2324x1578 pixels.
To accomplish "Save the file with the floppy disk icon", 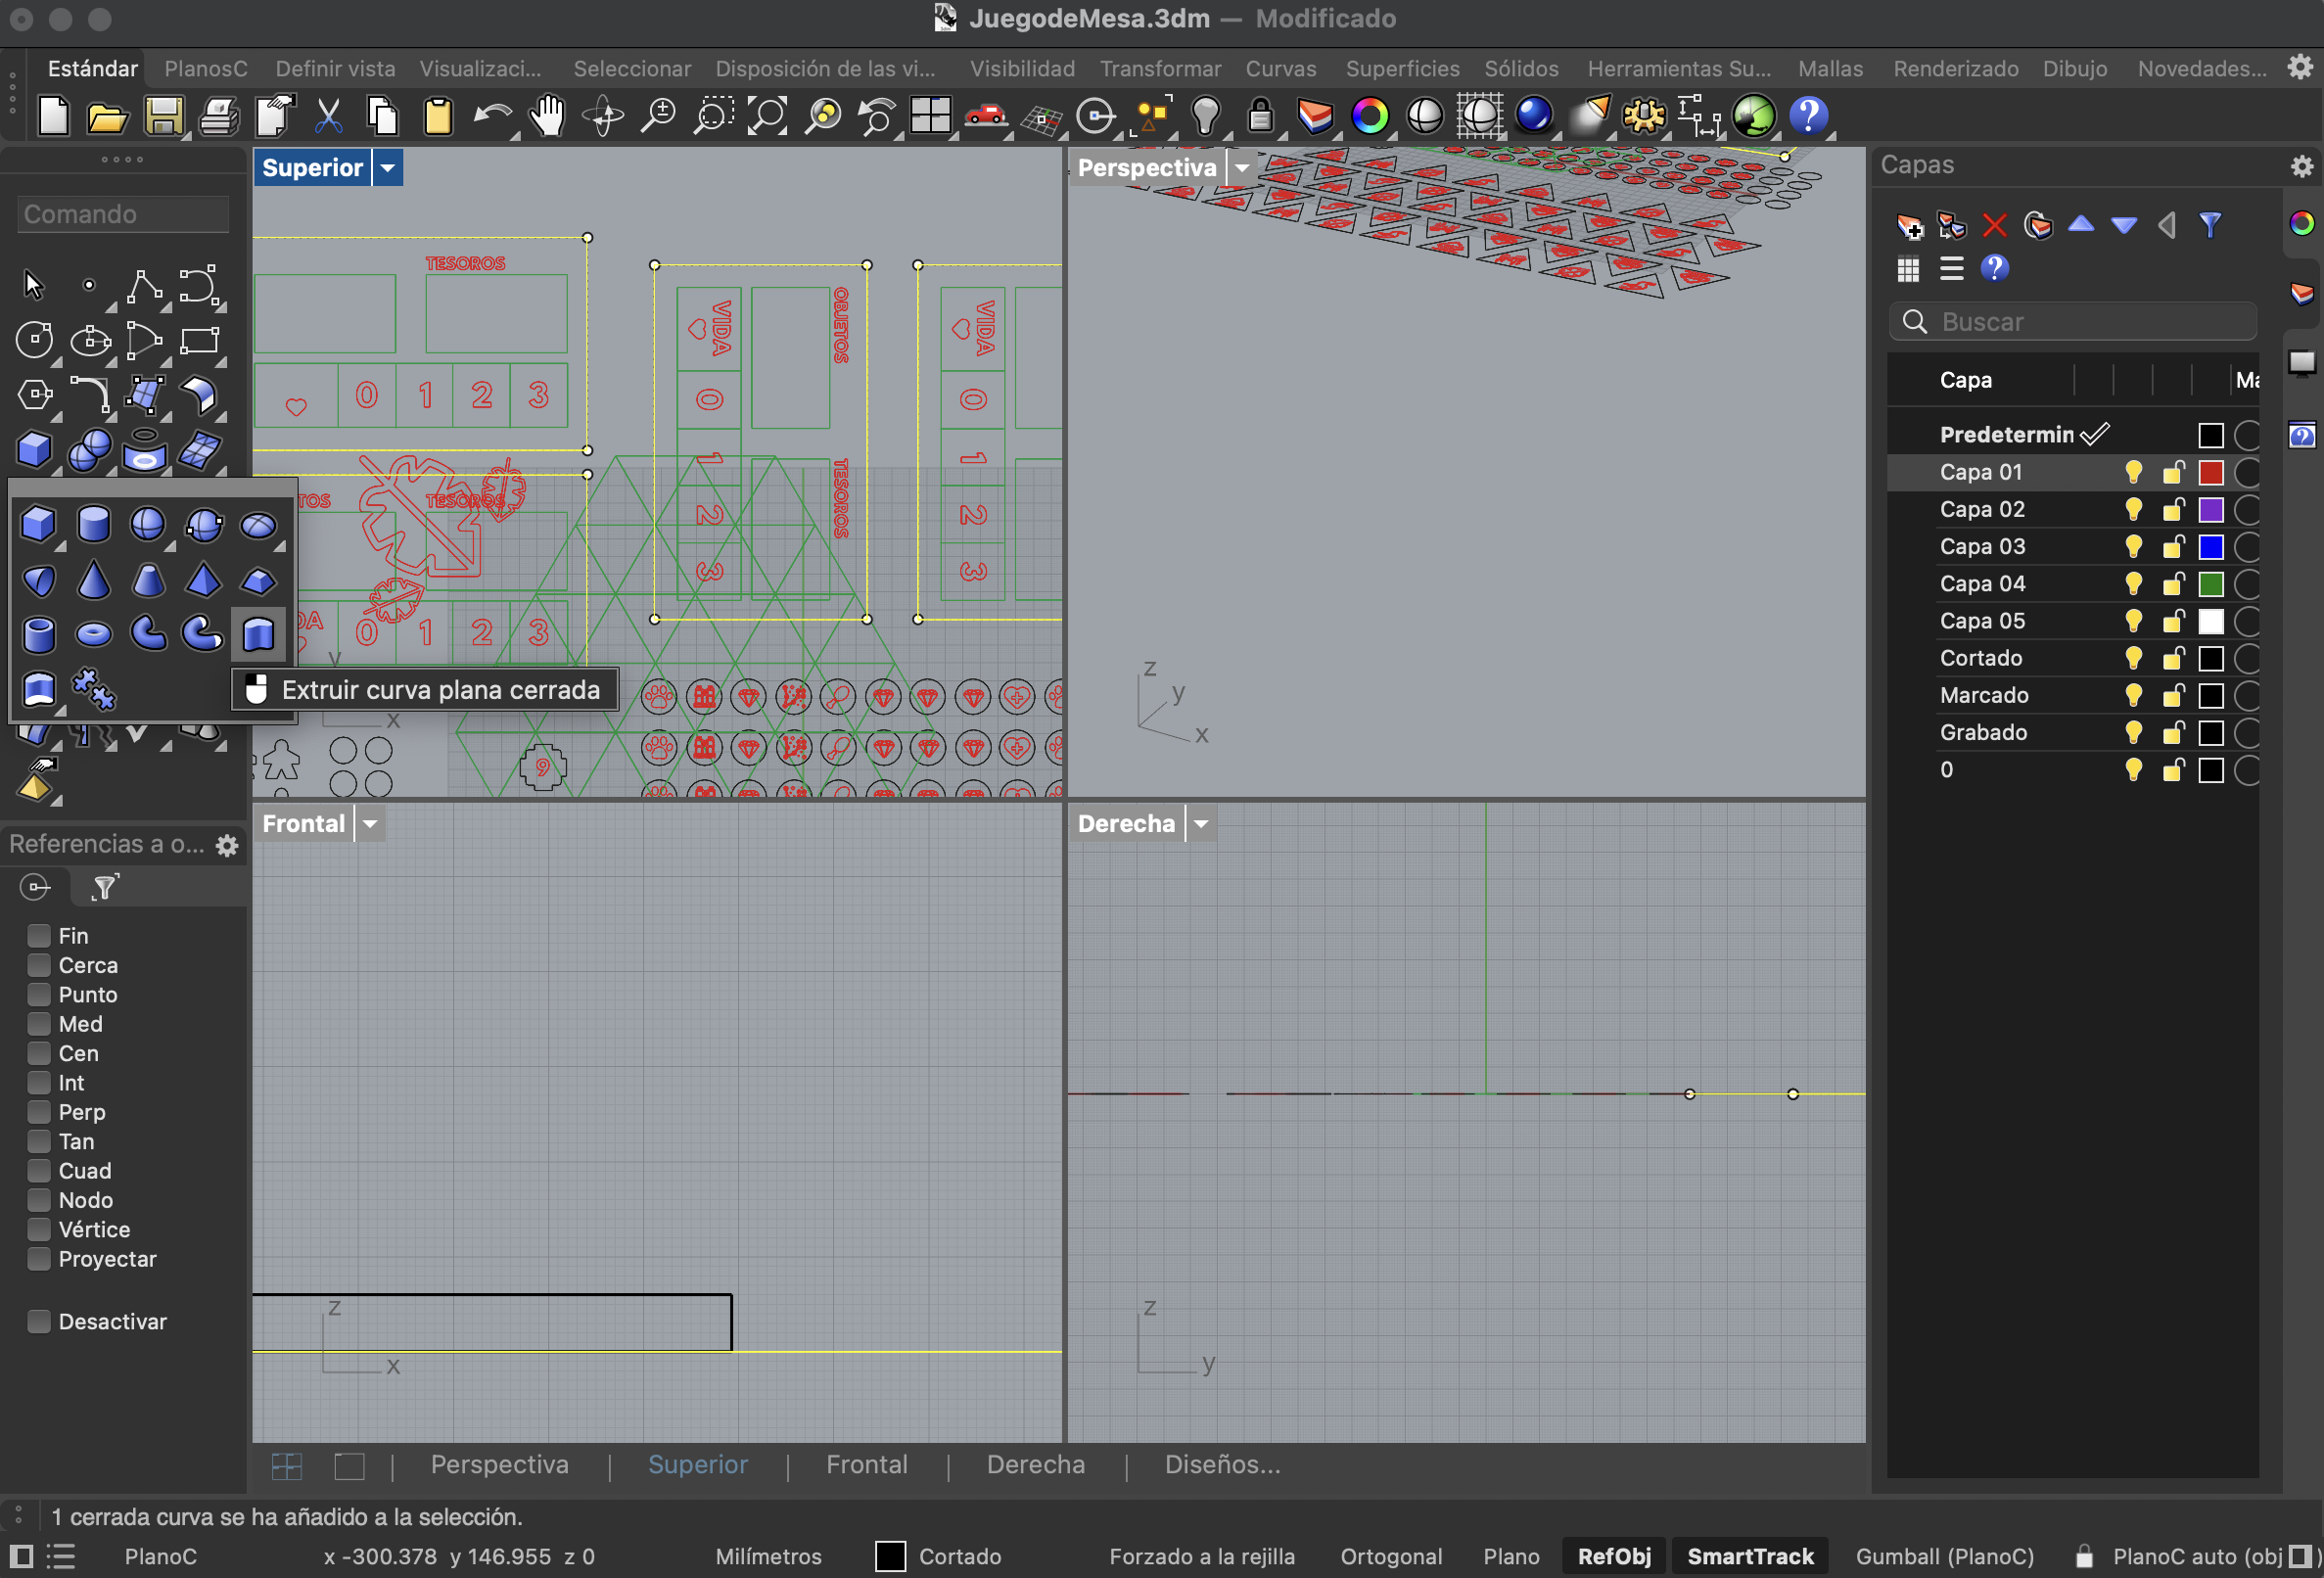I will click(163, 116).
